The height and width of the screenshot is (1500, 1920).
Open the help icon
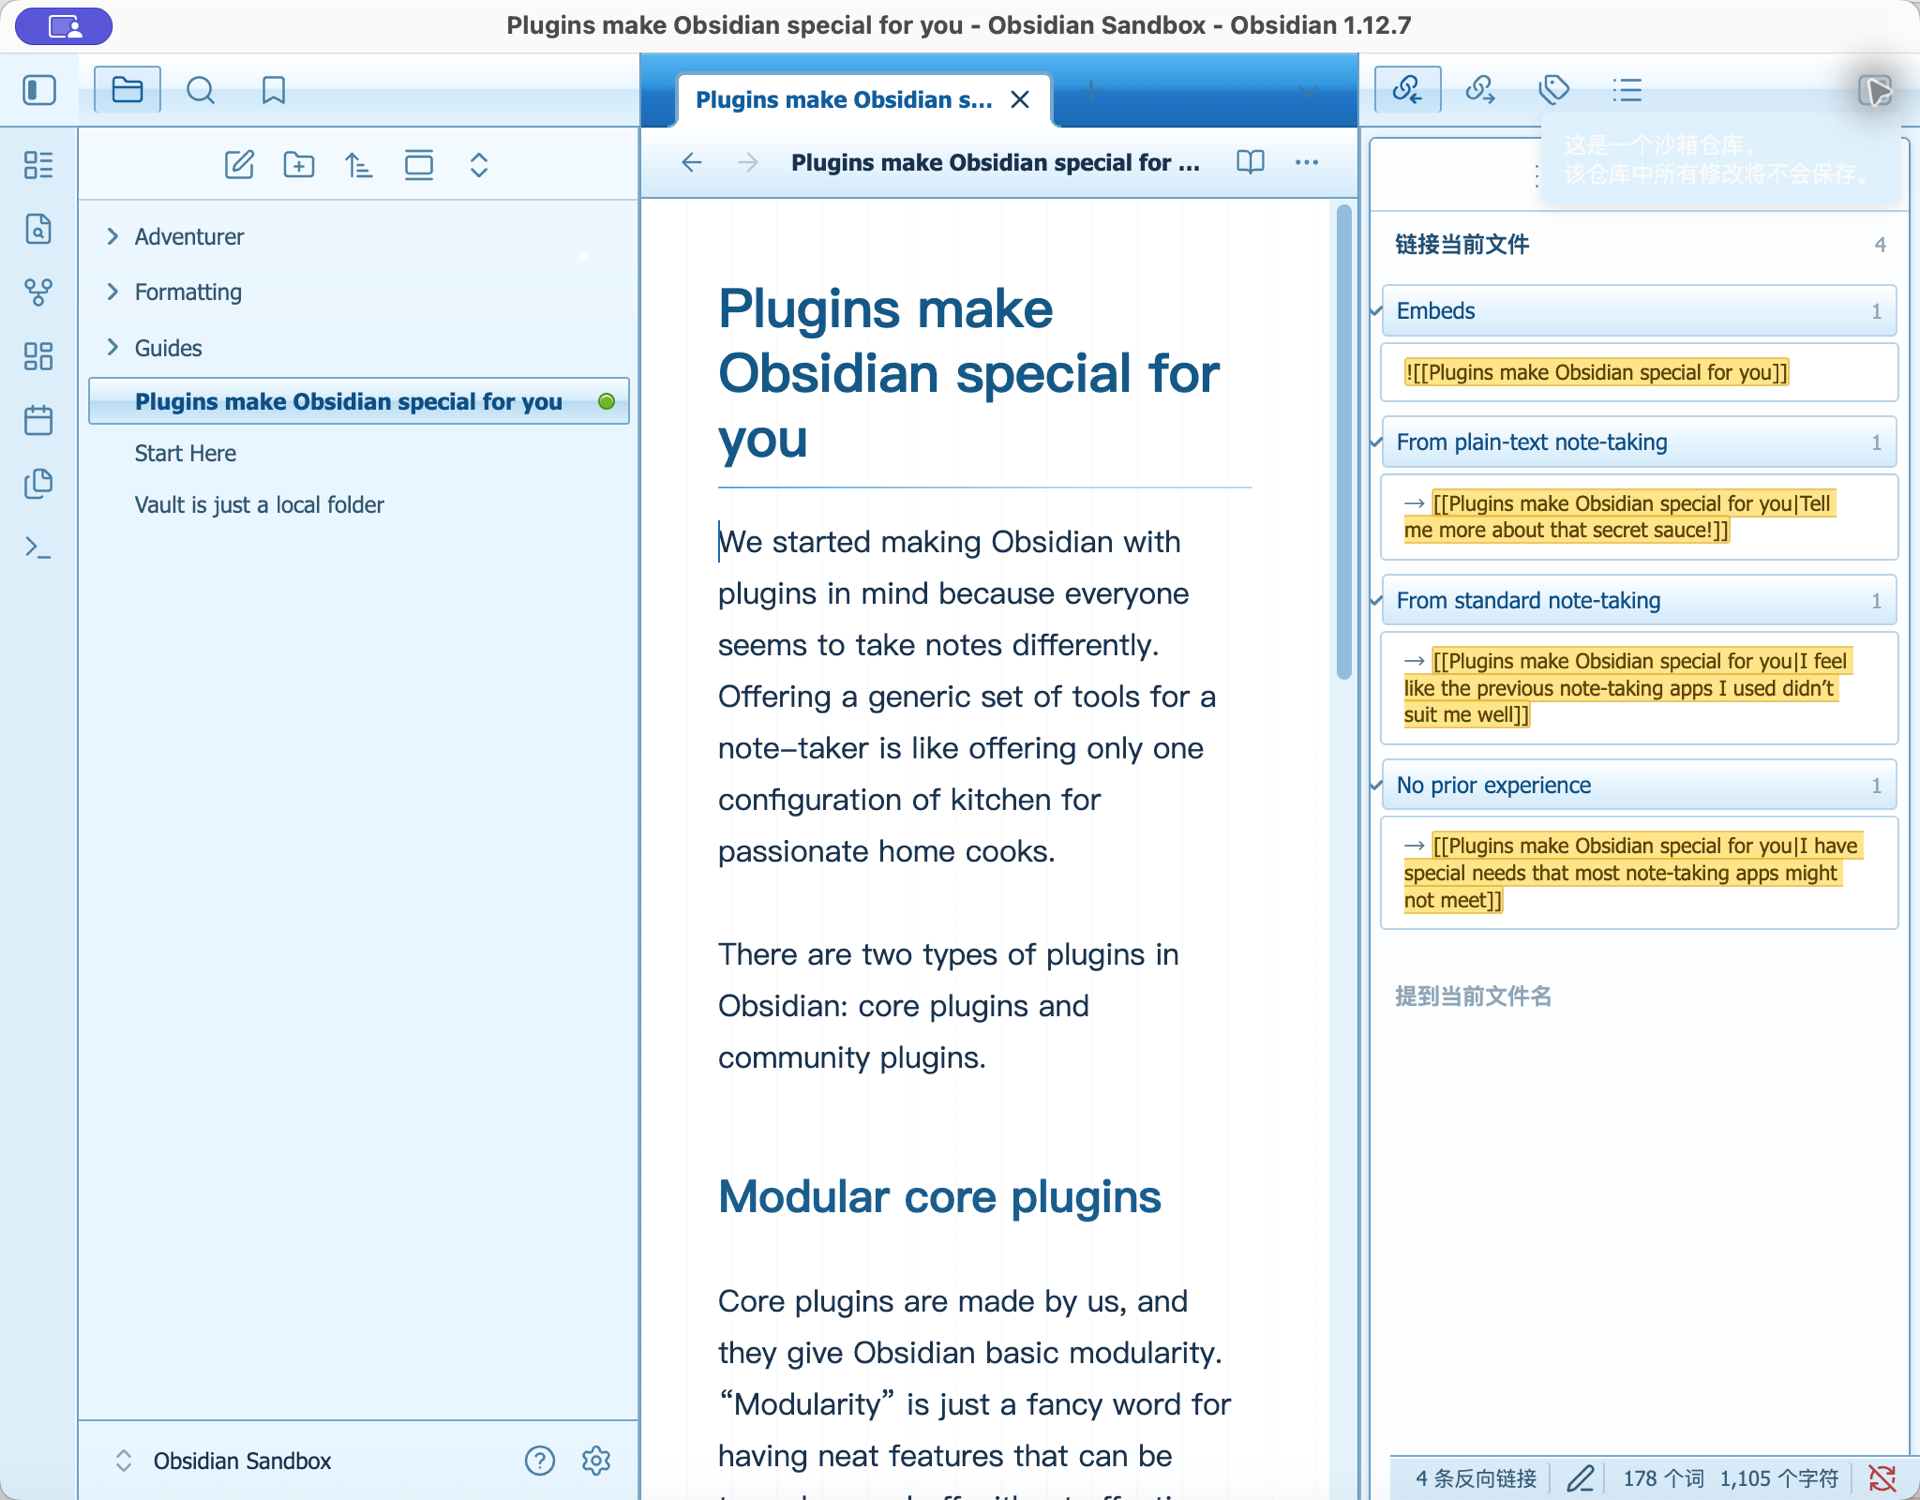539,1461
